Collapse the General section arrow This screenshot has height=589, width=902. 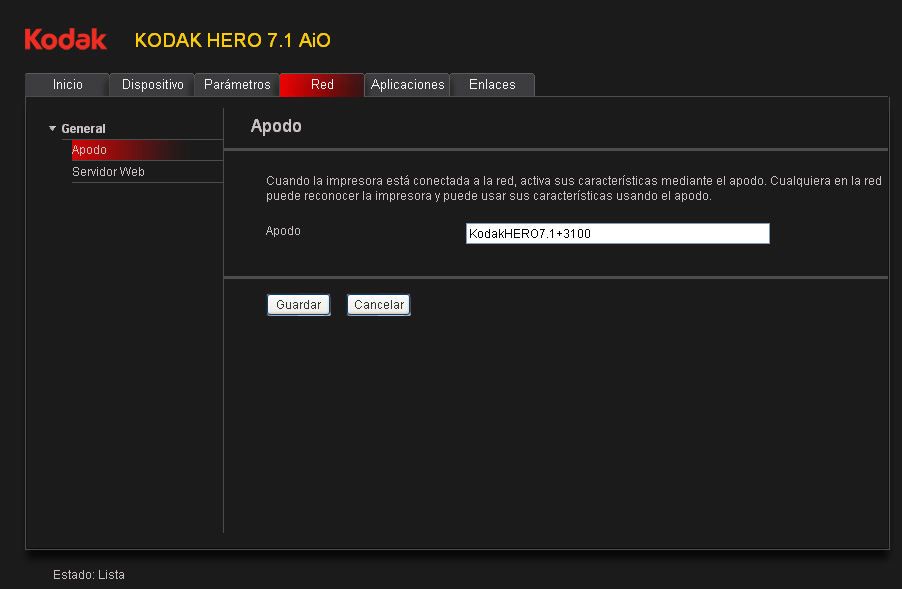tap(52, 128)
